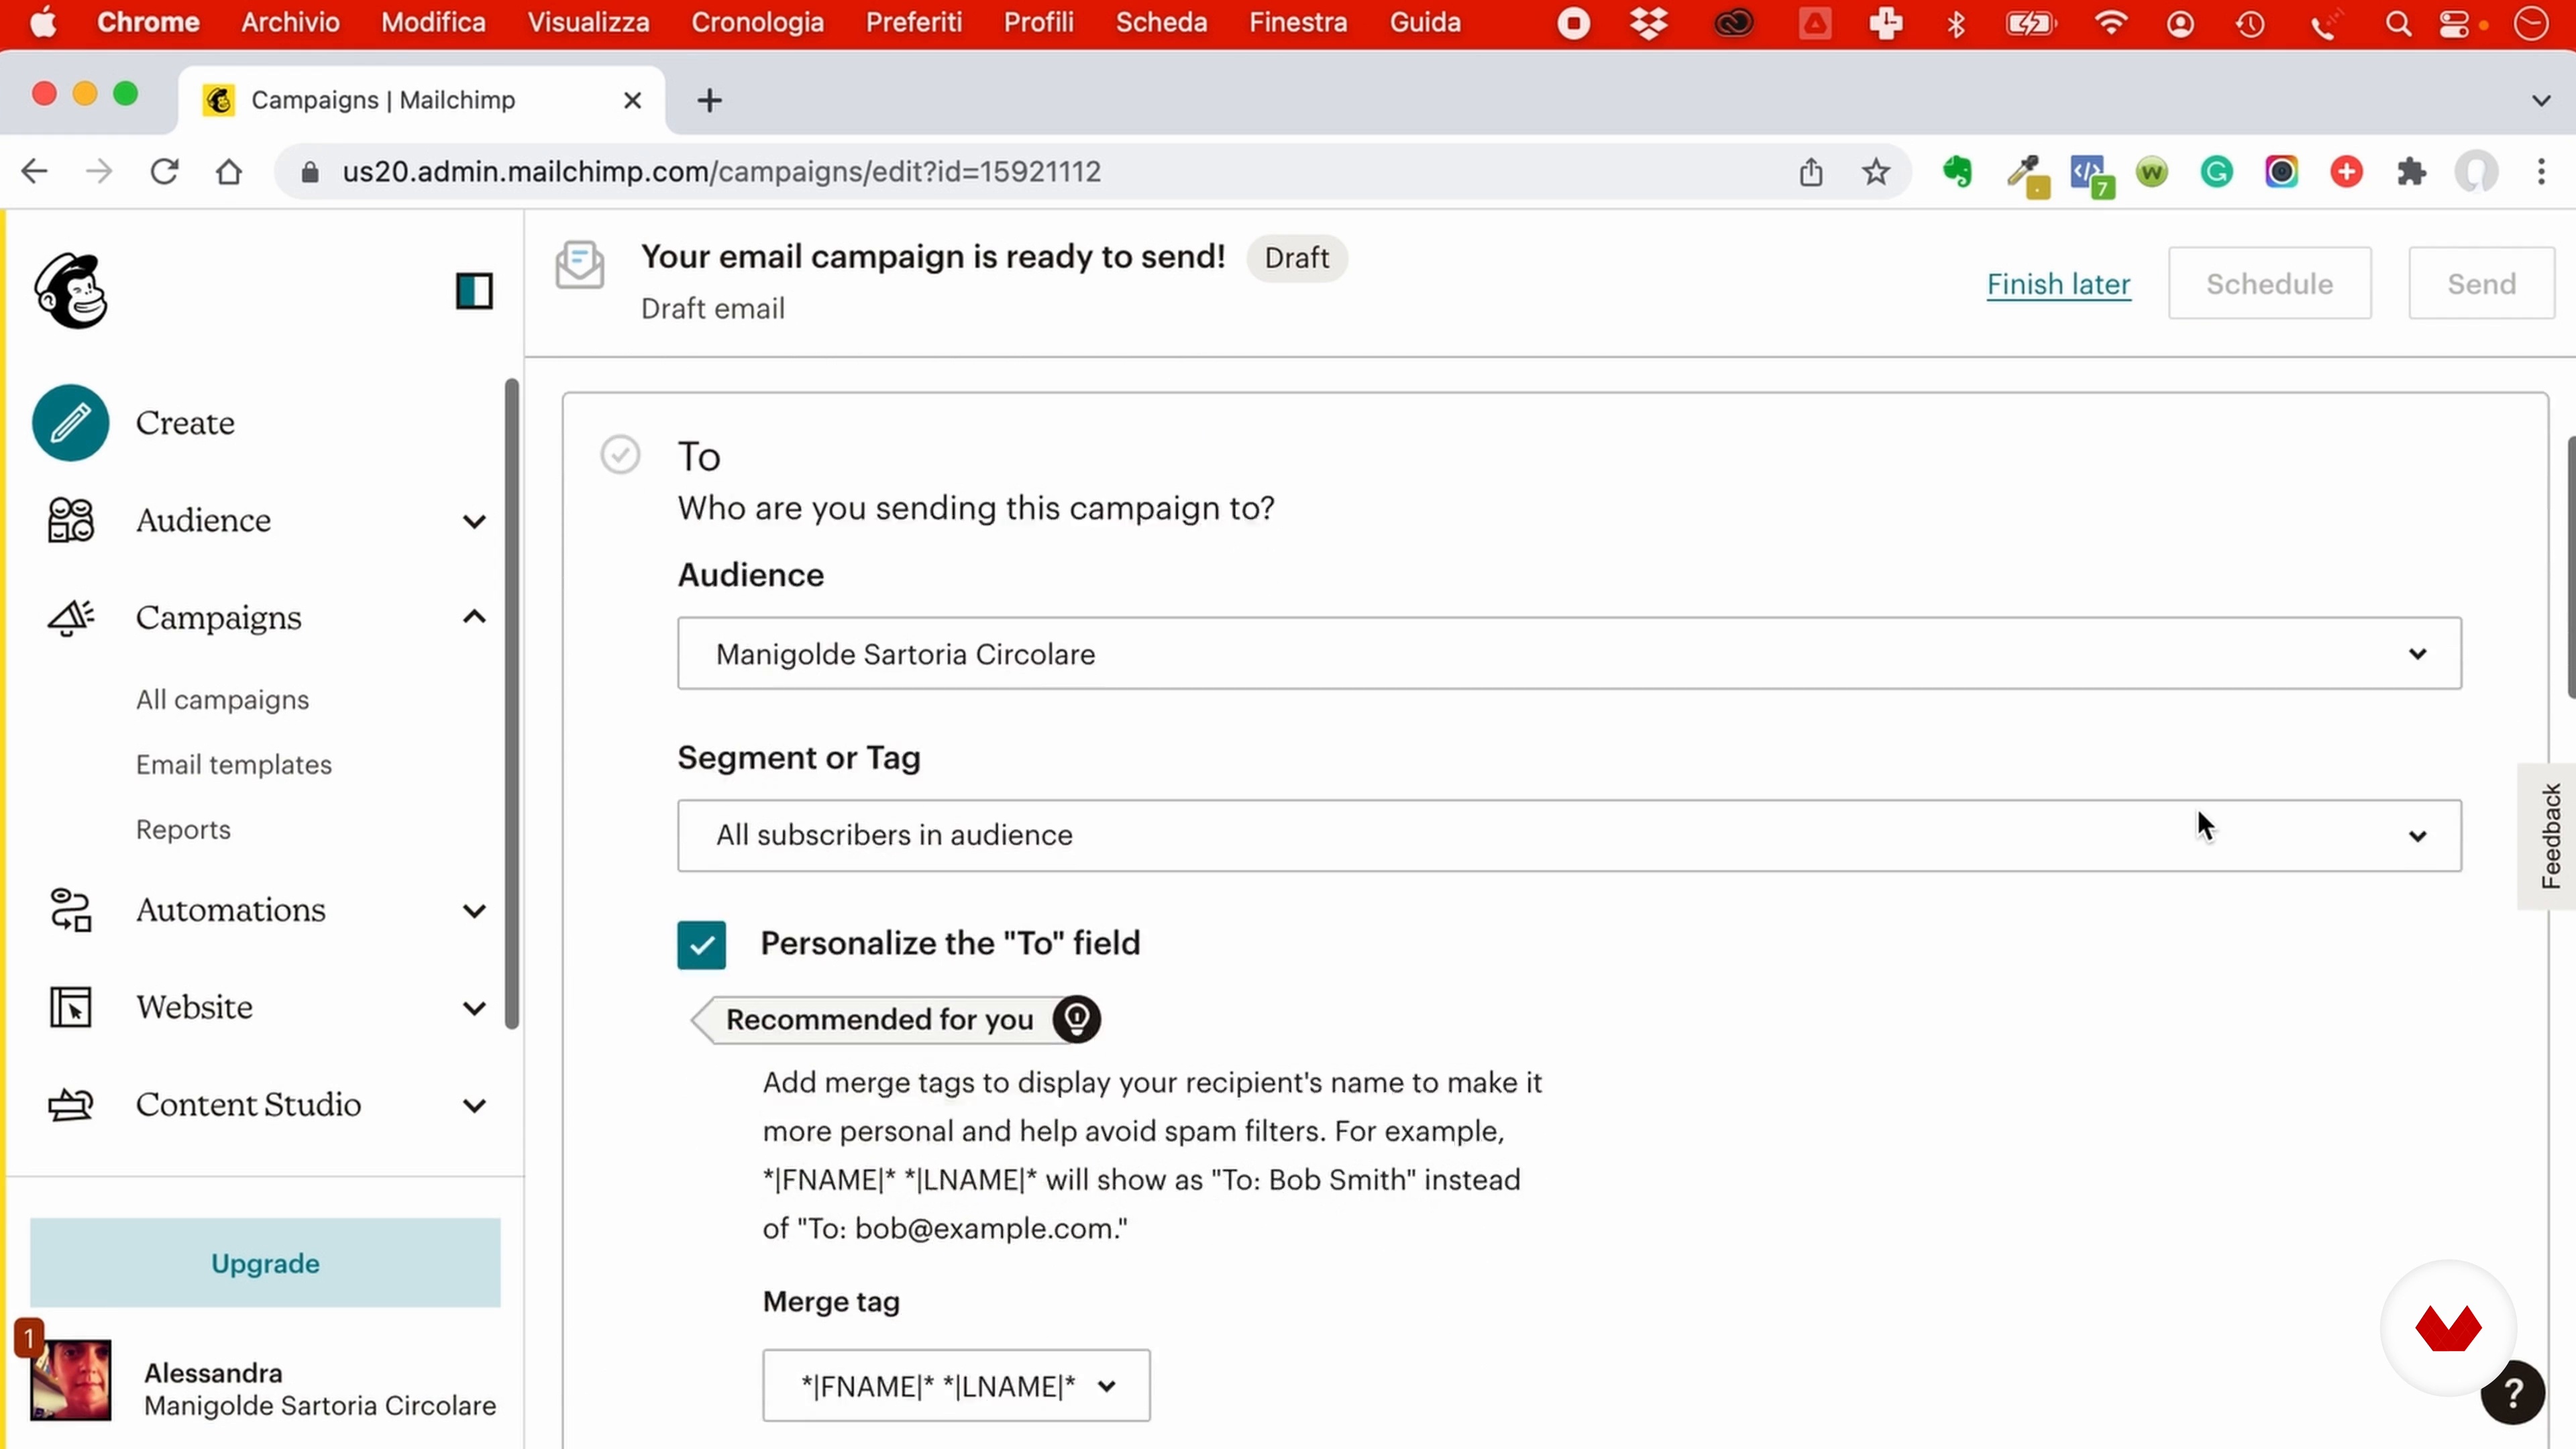
Task: Click the email campaign envelope icon
Action: click(580, 265)
